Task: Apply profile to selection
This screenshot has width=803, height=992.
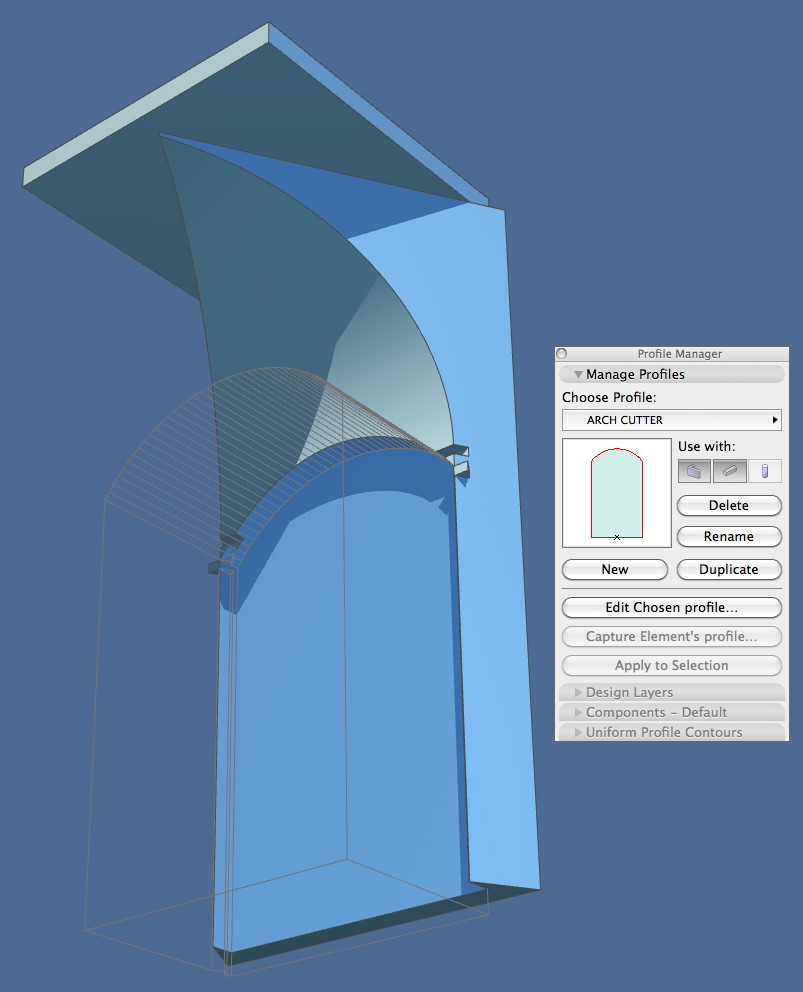Action: click(671, 665)
